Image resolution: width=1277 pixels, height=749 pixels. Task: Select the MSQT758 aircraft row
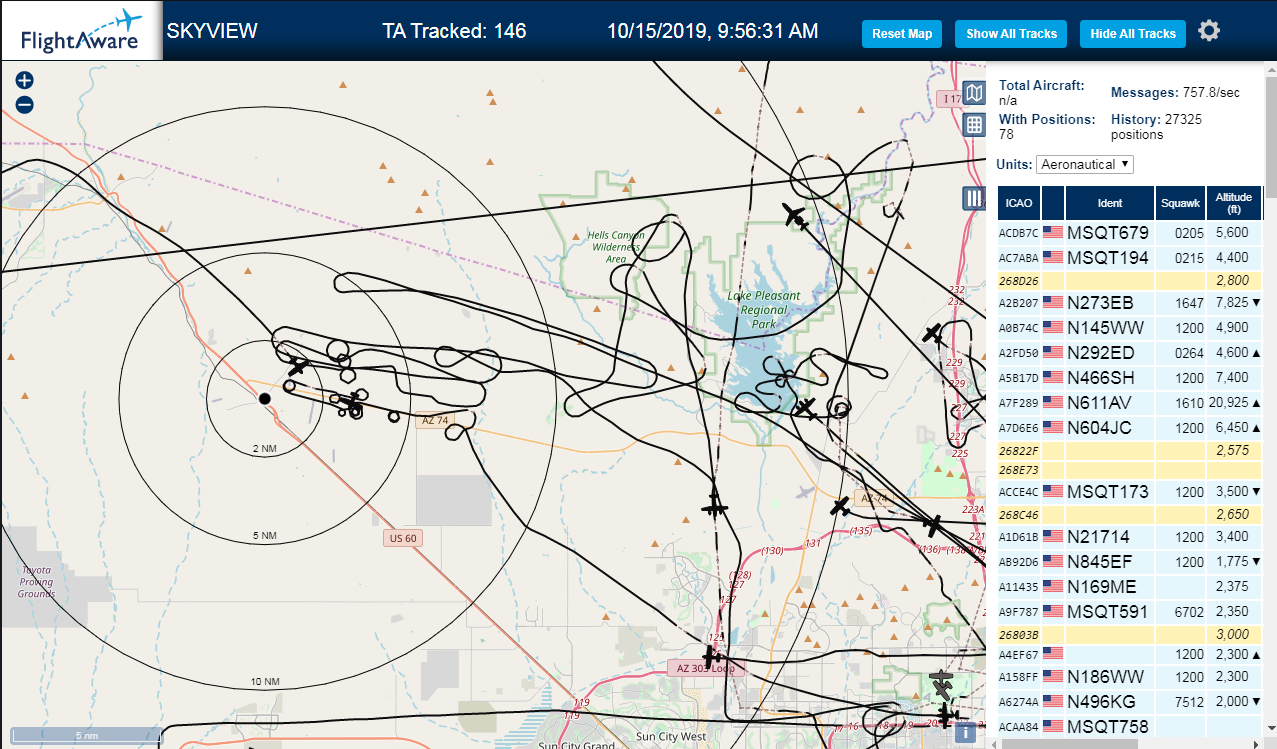[1130, 725]
